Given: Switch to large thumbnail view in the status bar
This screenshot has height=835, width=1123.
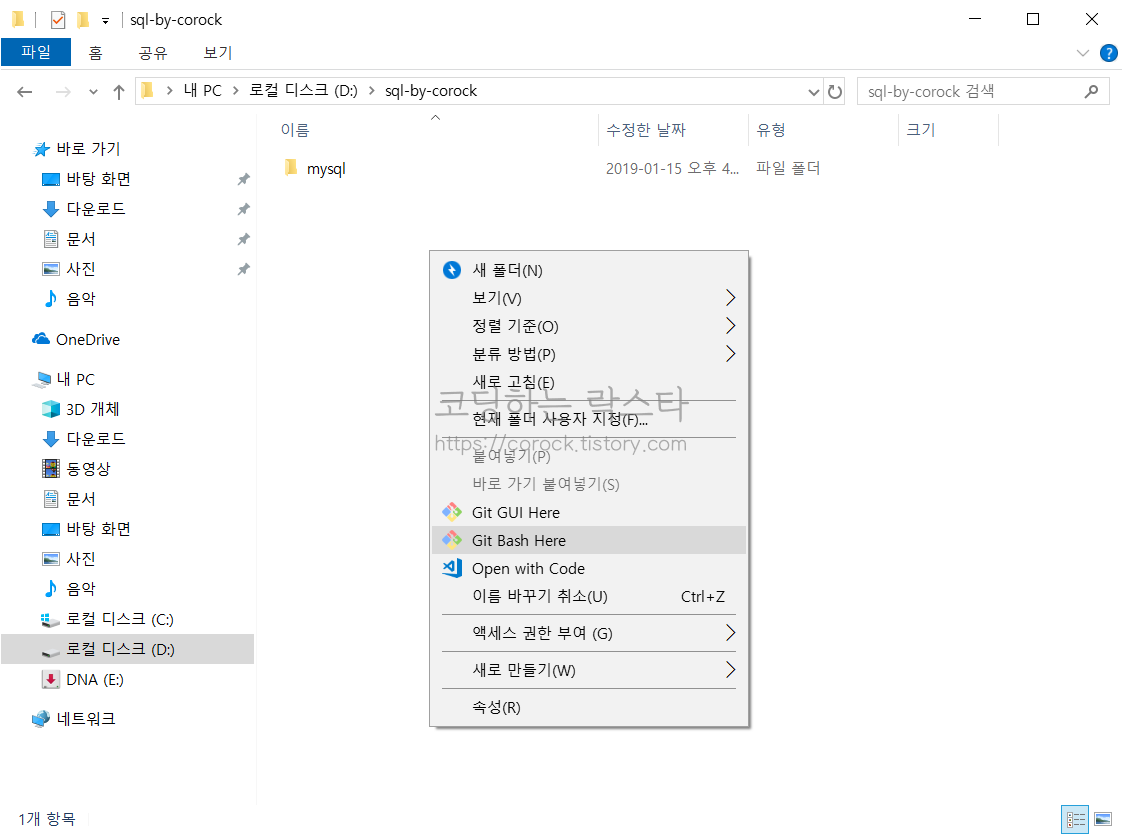Looking at the screenshot, I should (x=1101, y=819).
